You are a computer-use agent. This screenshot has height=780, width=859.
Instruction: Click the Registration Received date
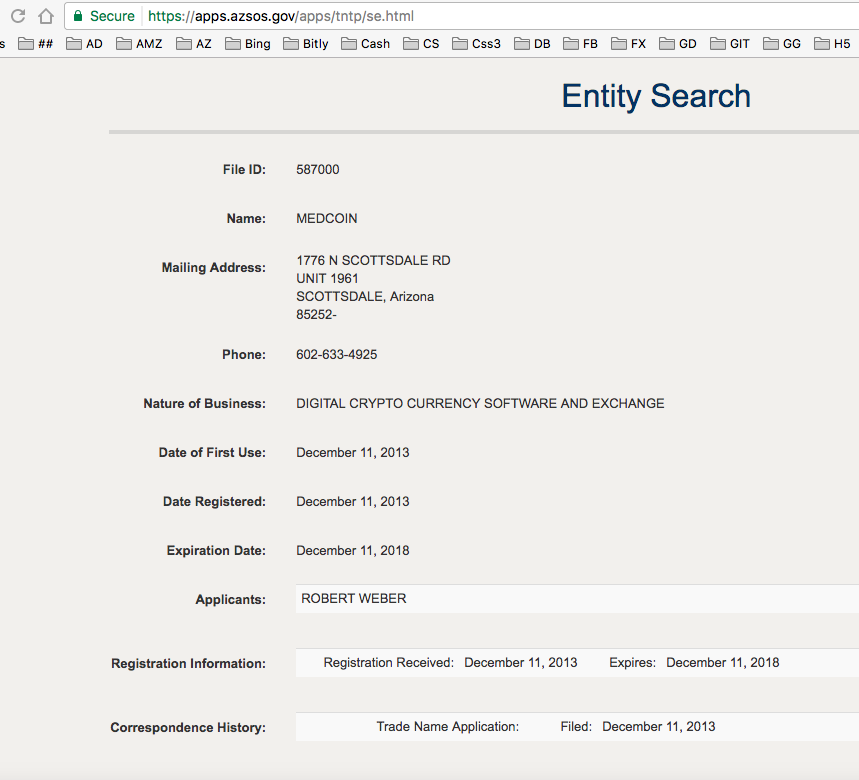(x=520, y=663)
